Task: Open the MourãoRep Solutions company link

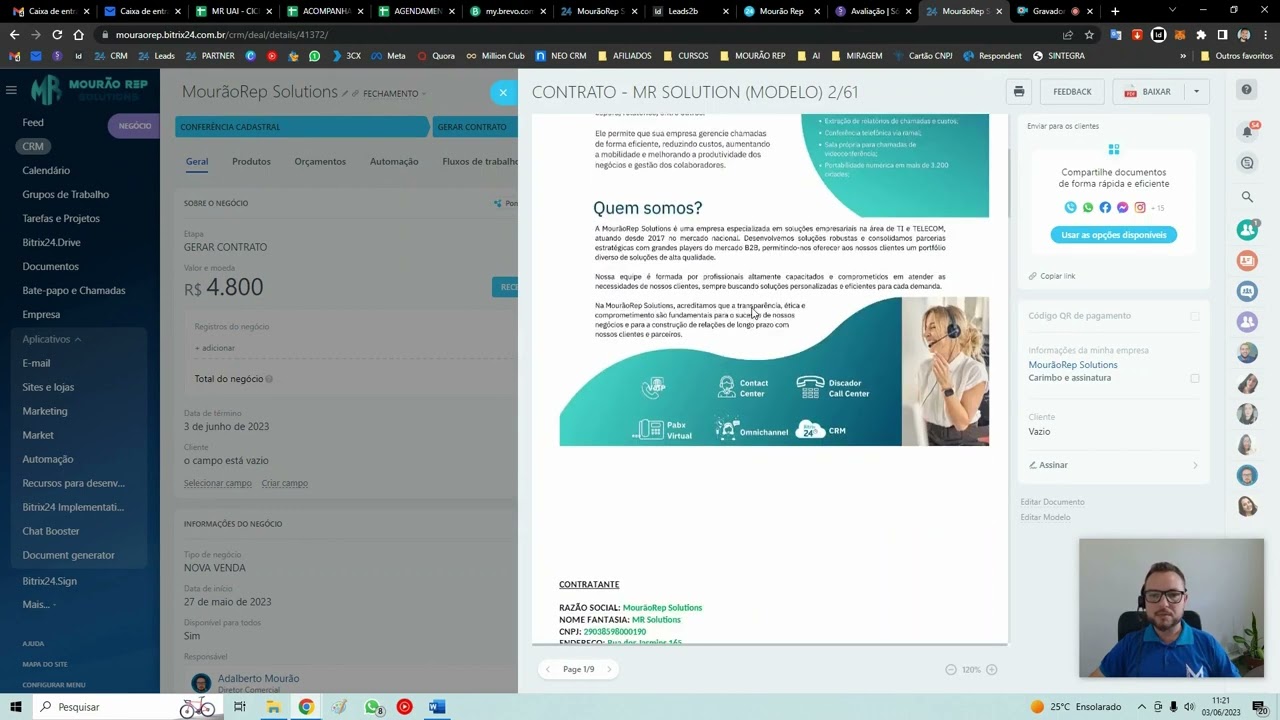Action: [x=1073, y=365]
